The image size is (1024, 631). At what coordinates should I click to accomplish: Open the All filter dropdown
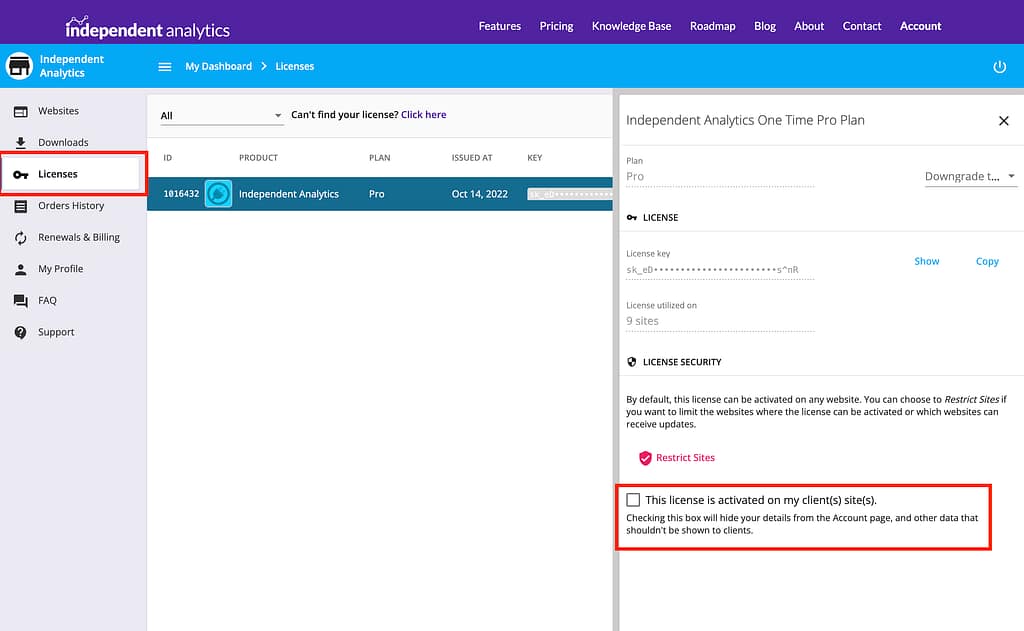click(222, 116)
